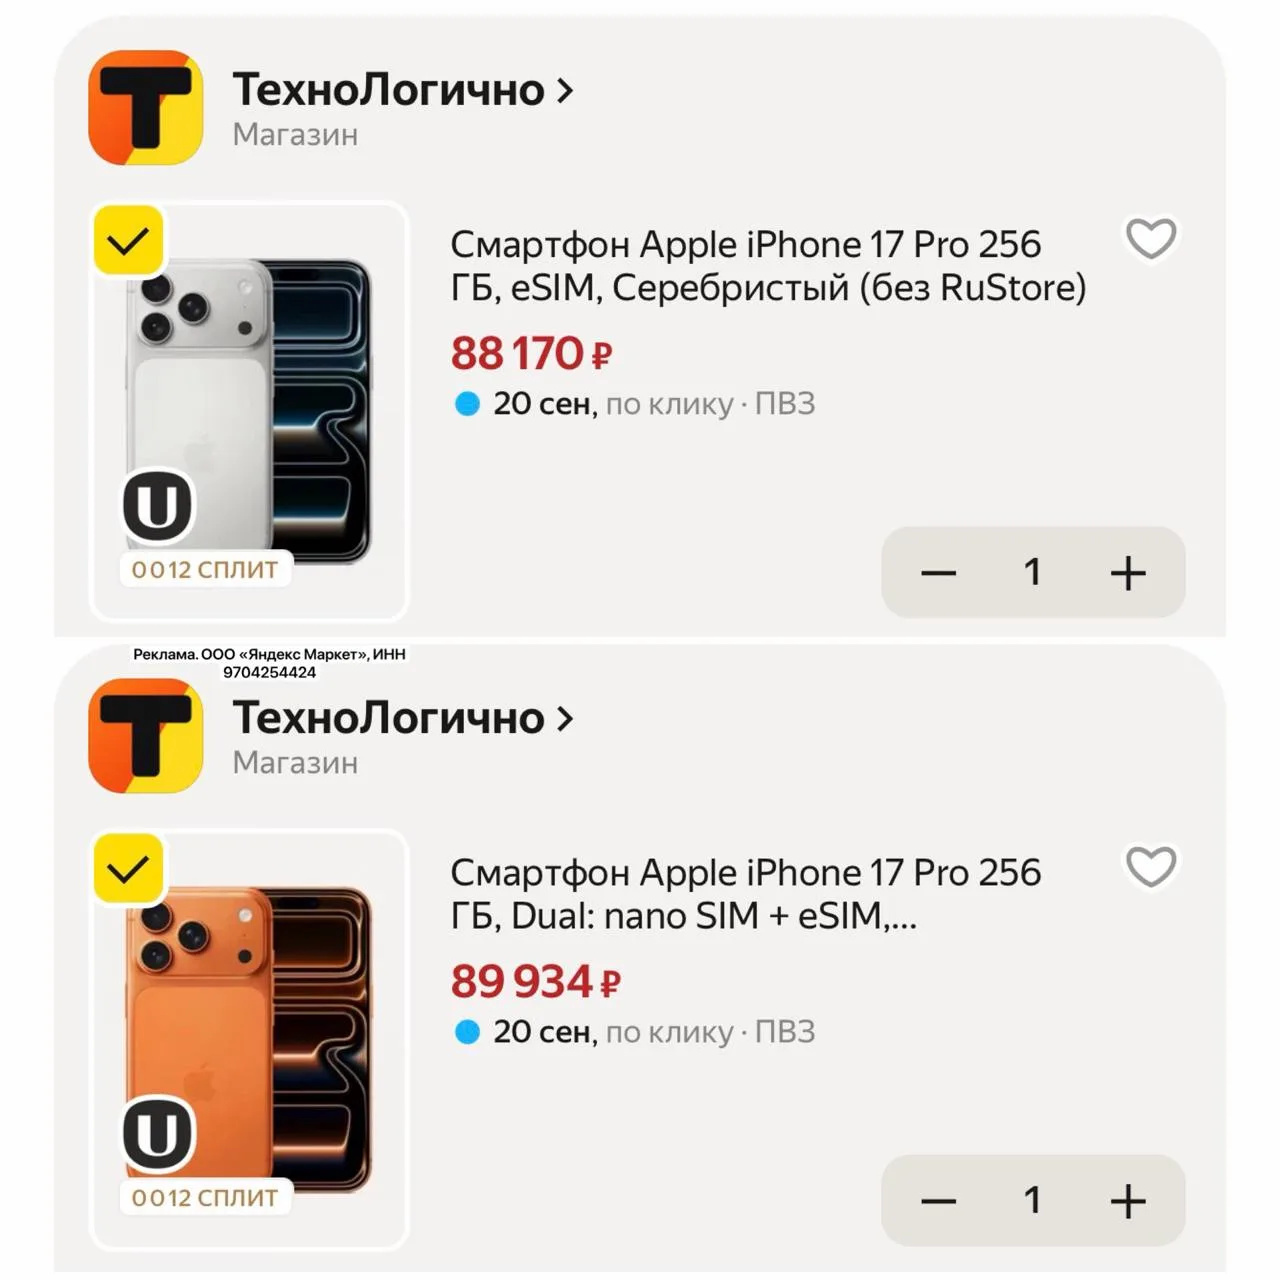Viewport: 1280px width, 1280px height.
Task: Open the bottom ТехноЛогично store logo
Action: 146,736
